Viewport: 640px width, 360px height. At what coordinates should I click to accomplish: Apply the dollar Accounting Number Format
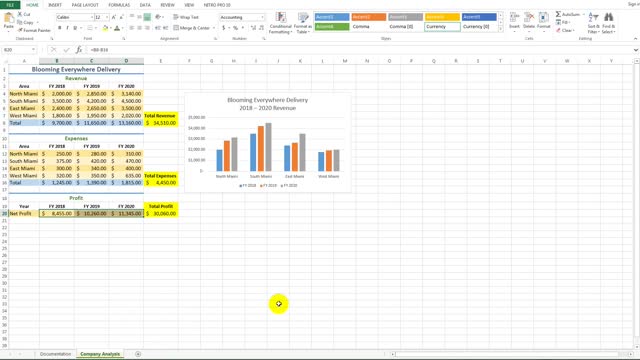click(224, 28)
